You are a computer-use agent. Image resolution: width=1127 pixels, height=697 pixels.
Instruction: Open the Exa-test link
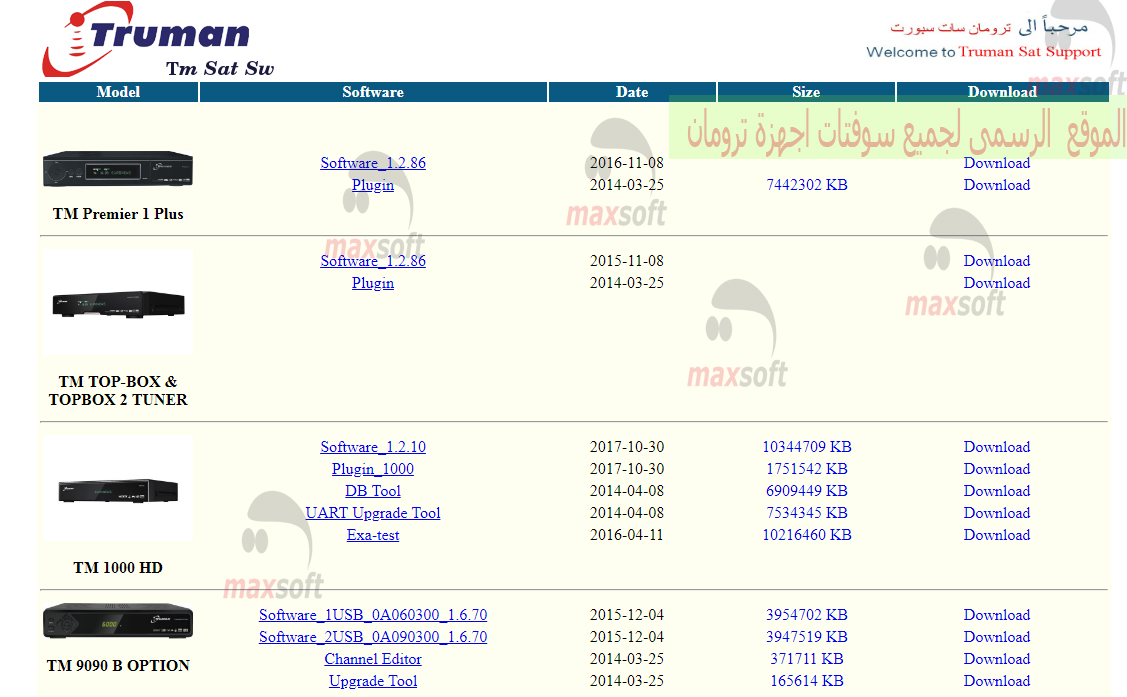pyautogui.click(x=373, y=535)
